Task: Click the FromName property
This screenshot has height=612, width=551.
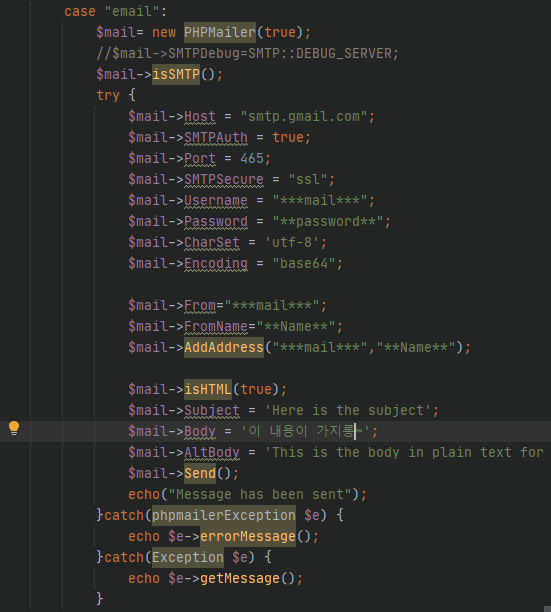Action: pos(216,326)
